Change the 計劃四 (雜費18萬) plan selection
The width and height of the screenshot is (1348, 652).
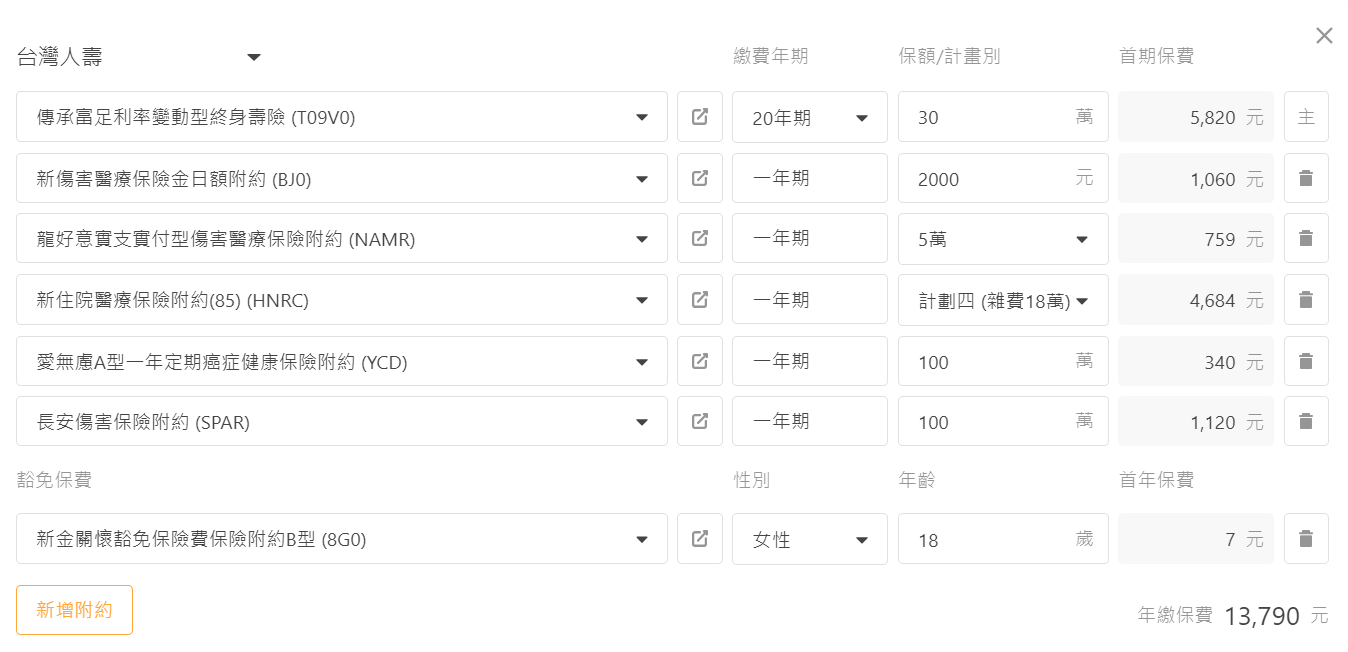(x=1003, y=300)
